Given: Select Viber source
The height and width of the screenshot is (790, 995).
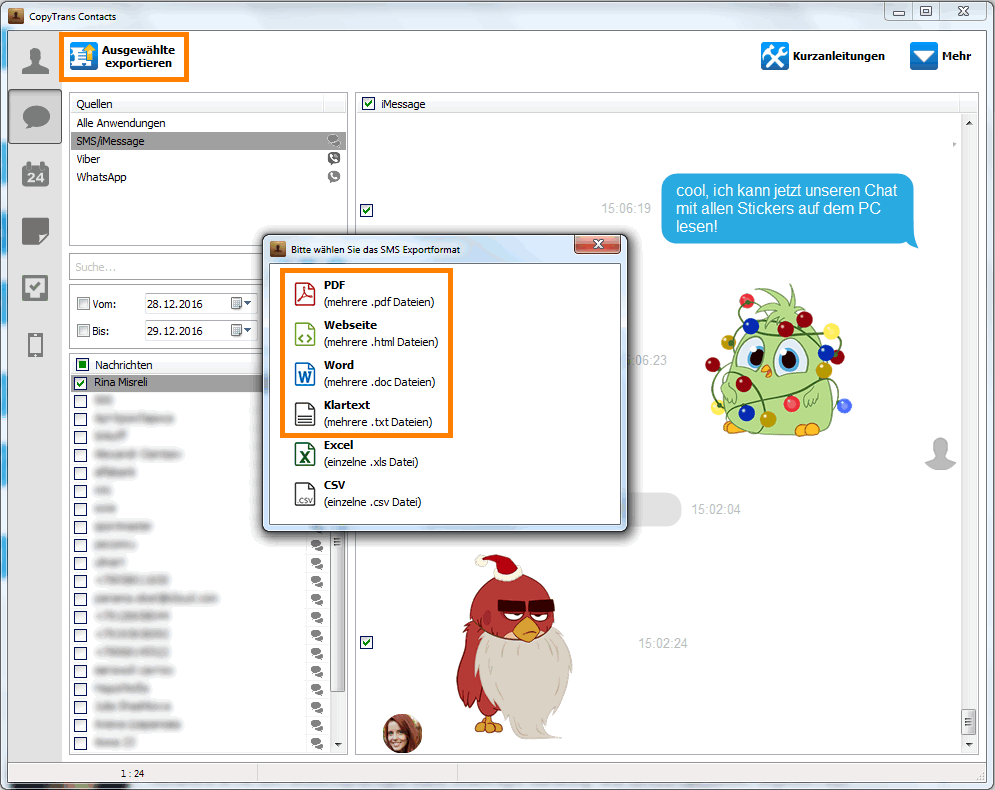Looking at the screenshot, I should 208,159.
